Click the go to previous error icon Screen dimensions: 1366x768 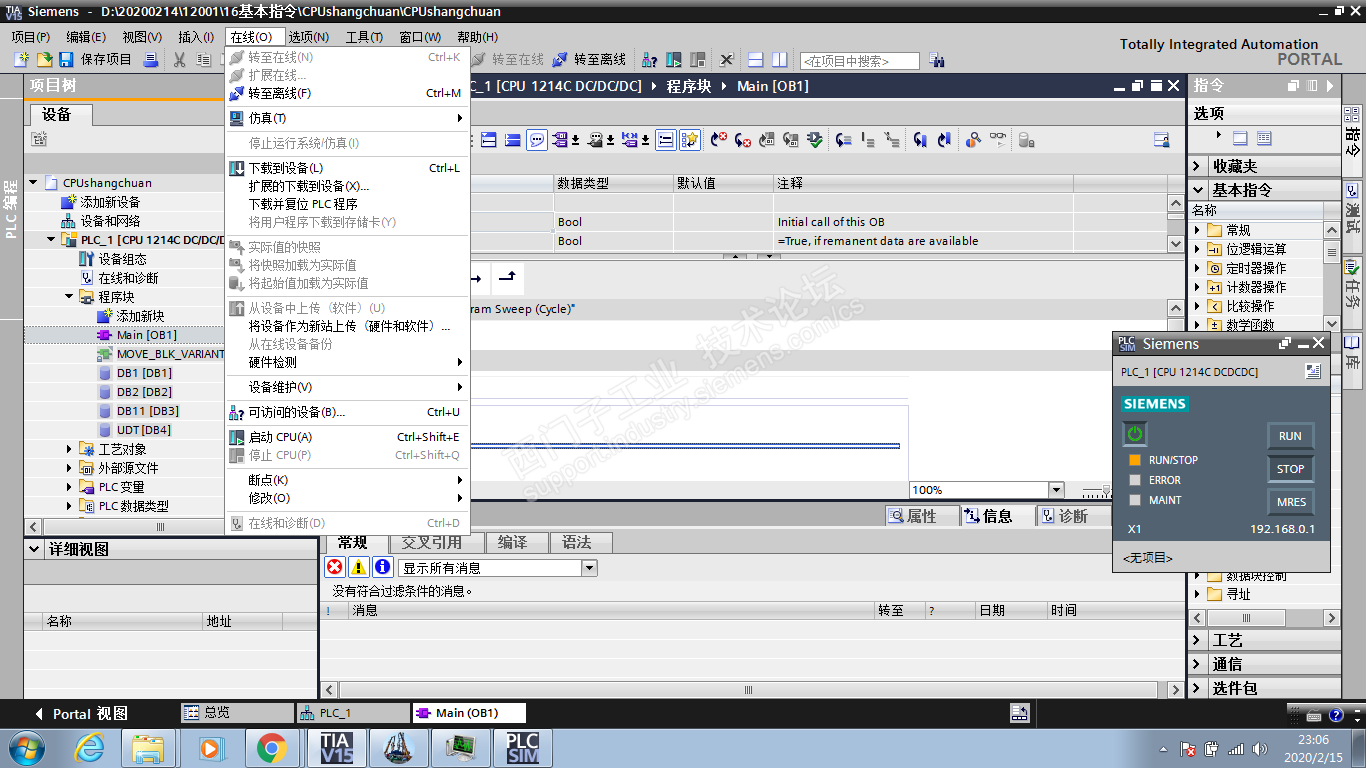(719, 140)
